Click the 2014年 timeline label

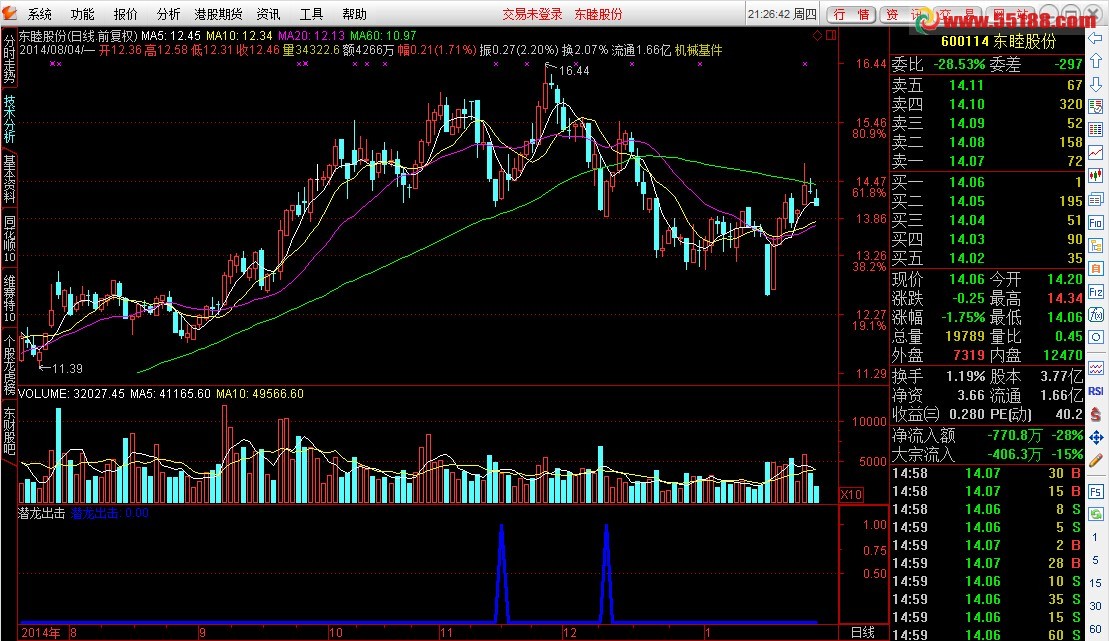coord(40,633)
